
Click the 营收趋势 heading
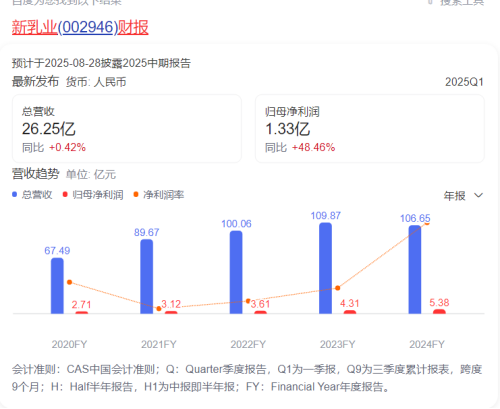36,174
